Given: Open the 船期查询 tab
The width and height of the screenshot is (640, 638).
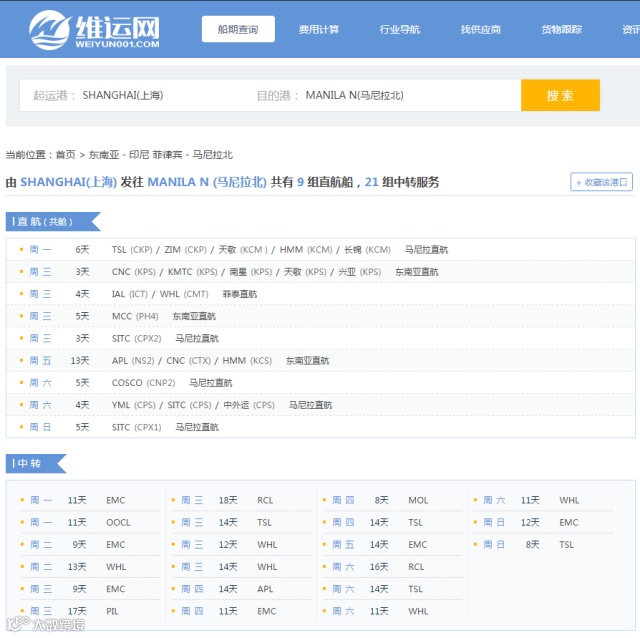Looking at the screenshot, I should click(x=238, y=29).
